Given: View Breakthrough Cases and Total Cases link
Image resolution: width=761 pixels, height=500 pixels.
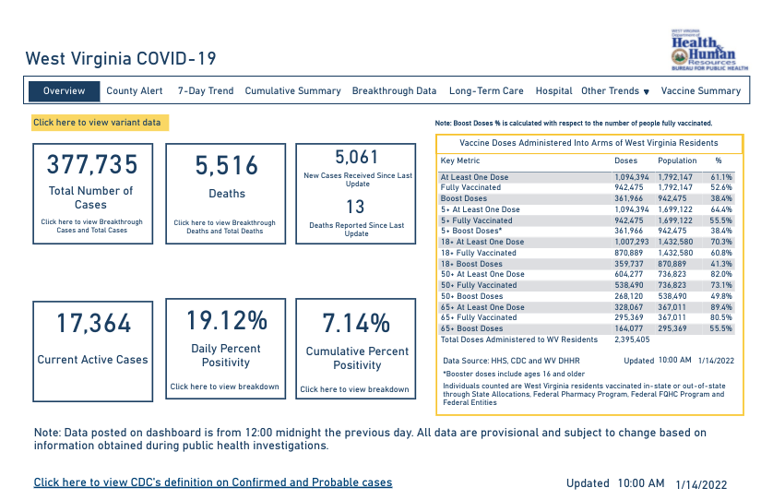Looking at the screenshot, I should point(92,226).
